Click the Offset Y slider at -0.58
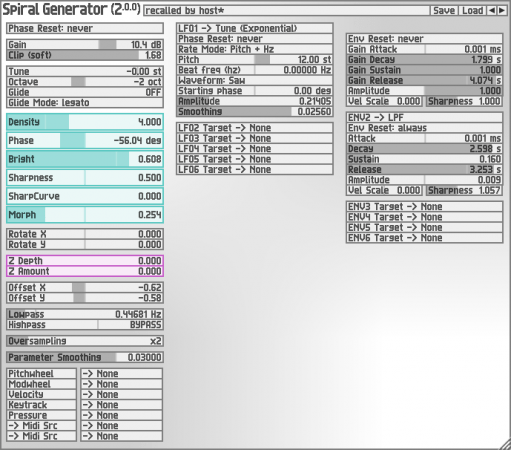511x450 pixels. pos(85,298)
